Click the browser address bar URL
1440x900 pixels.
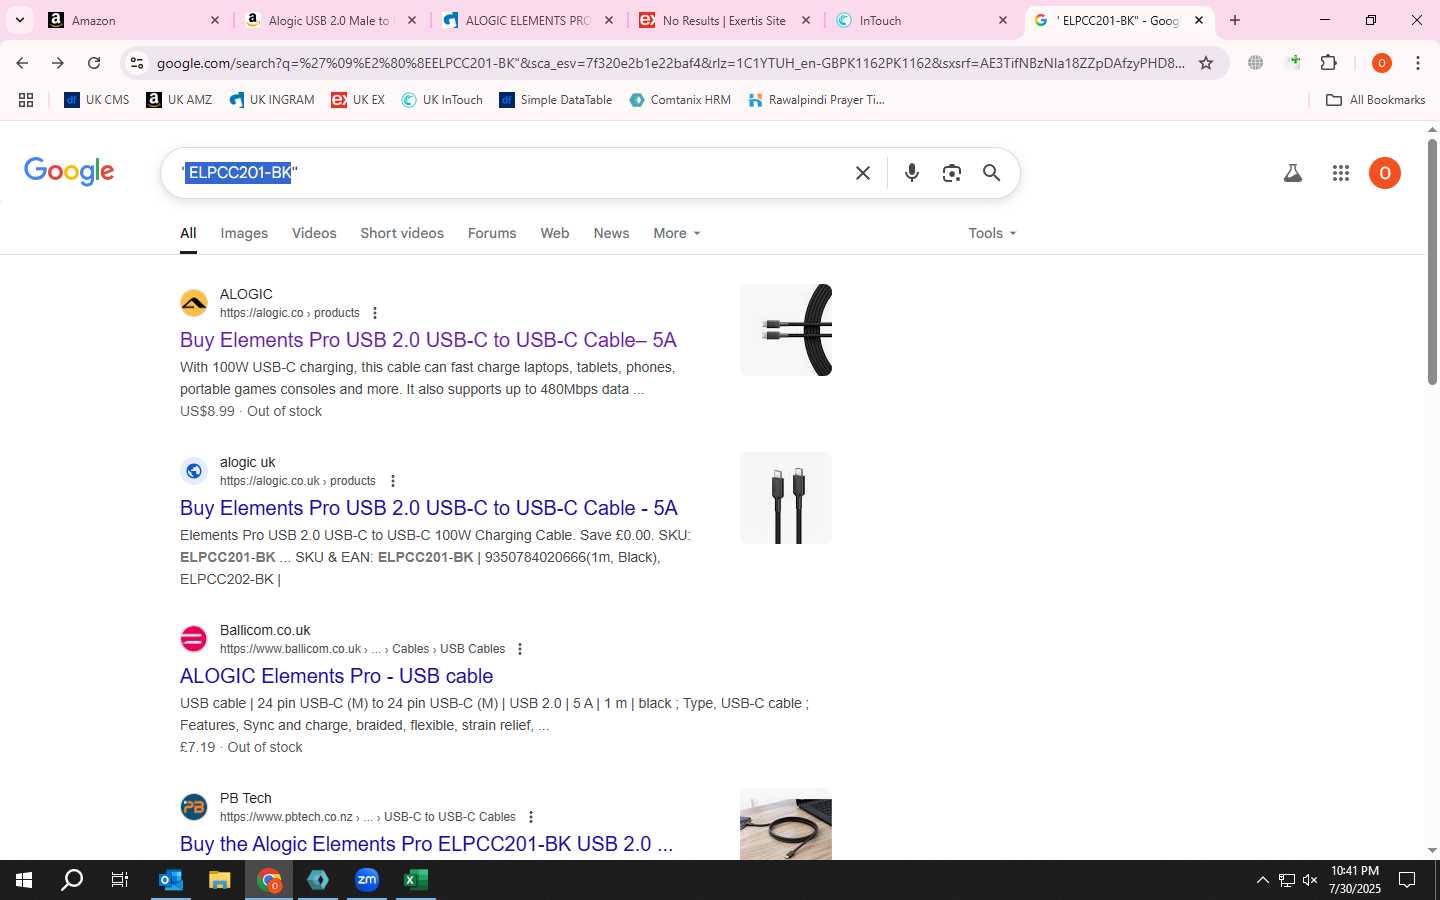point(670,63)
